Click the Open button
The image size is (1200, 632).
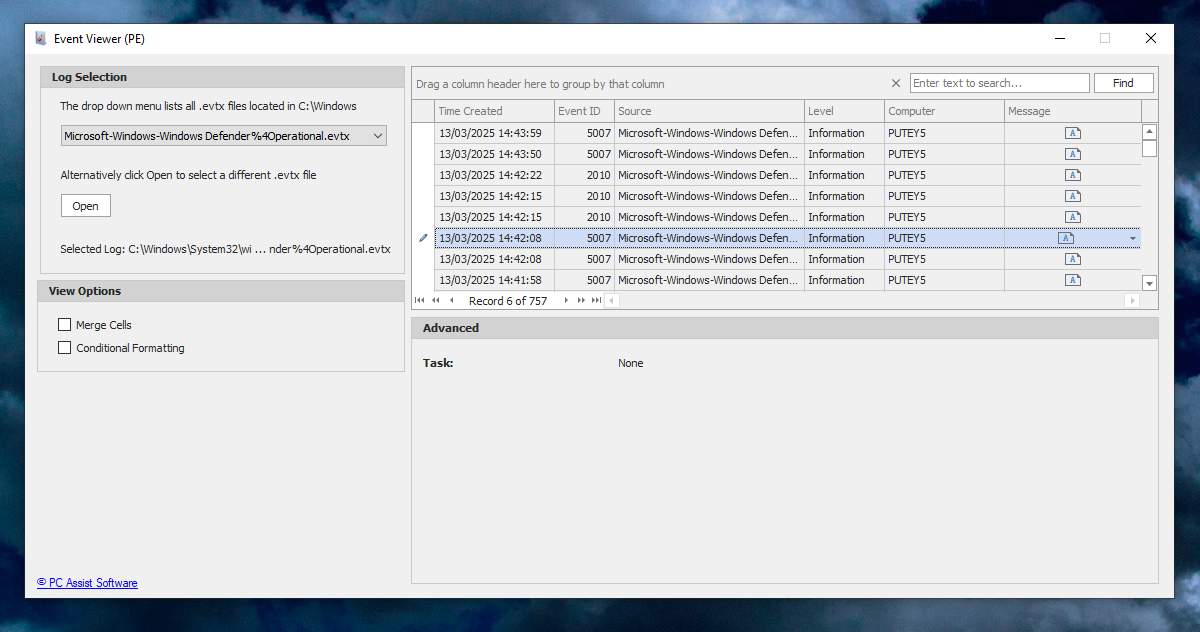(x=86, y=206)
